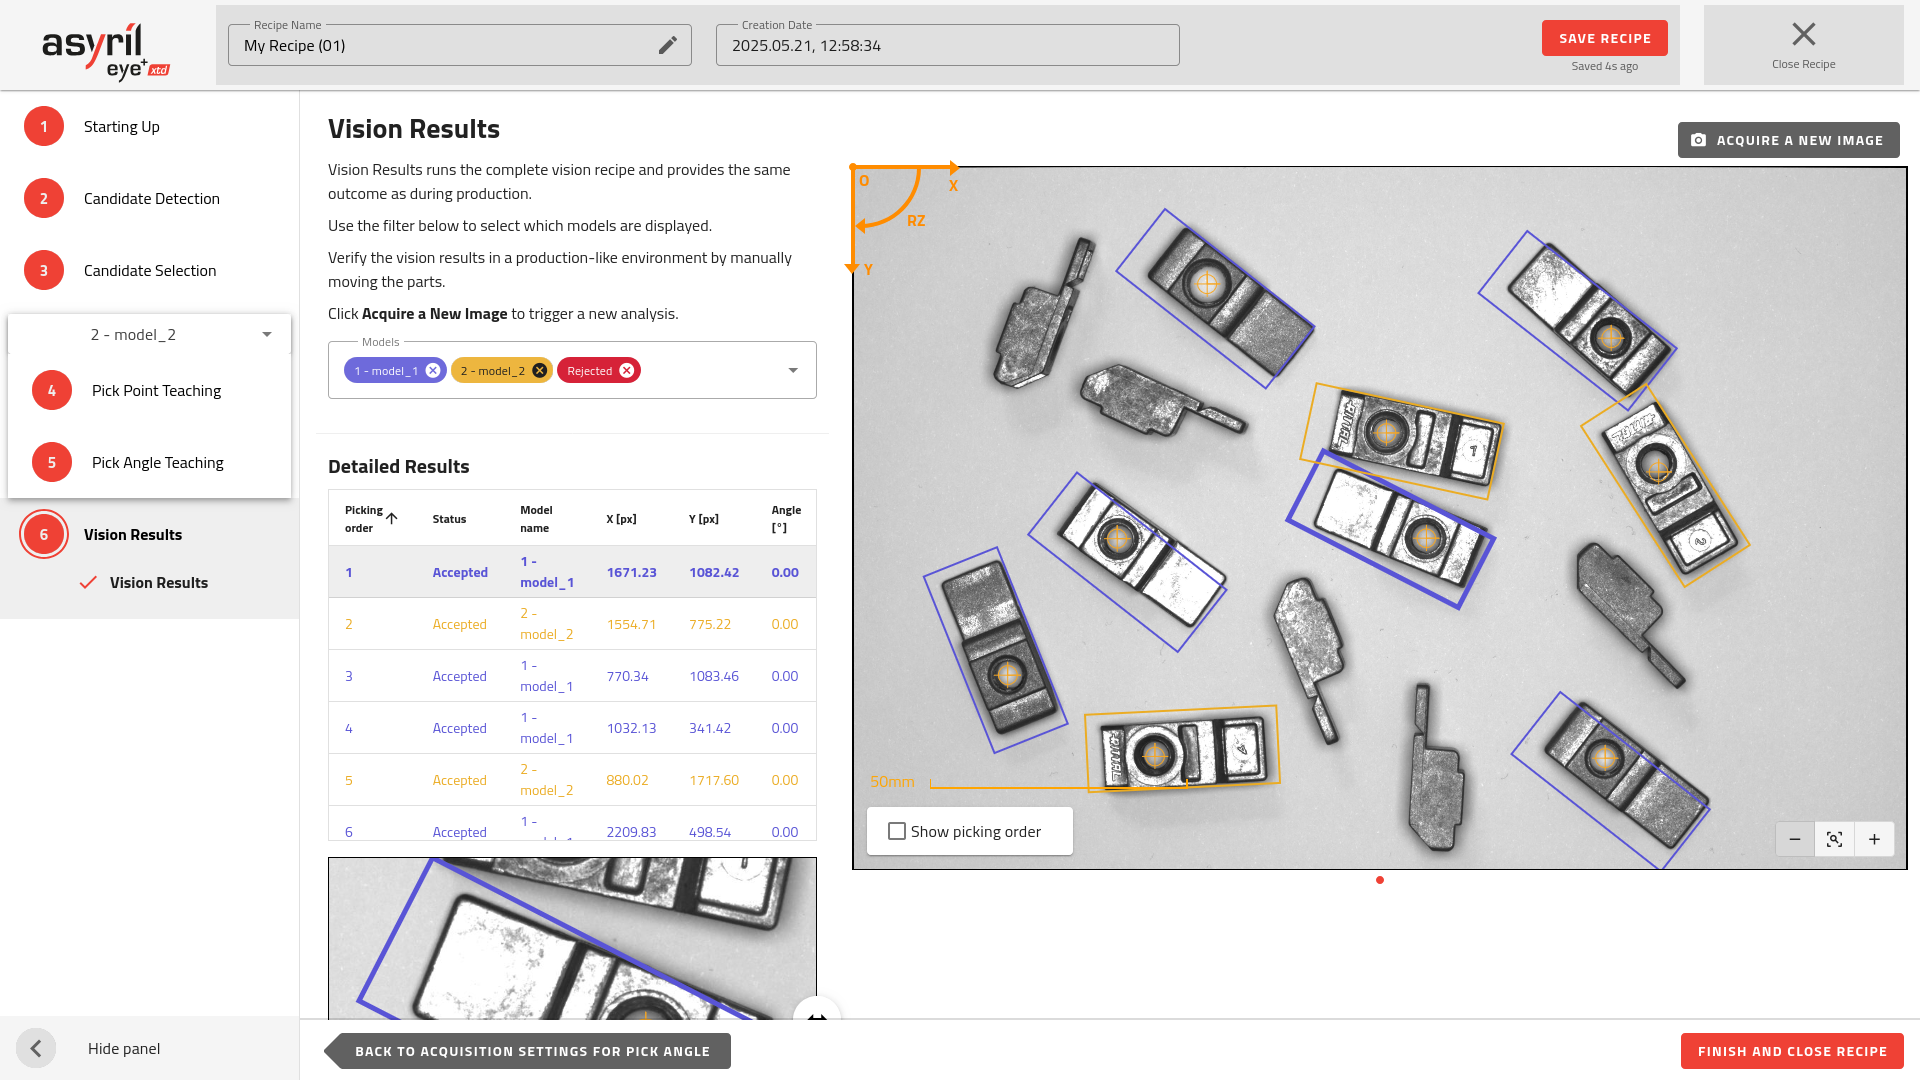Enable Show picking order checkbox
The width and height of the screenshot is (1920, 1080).
pos(897,832)
